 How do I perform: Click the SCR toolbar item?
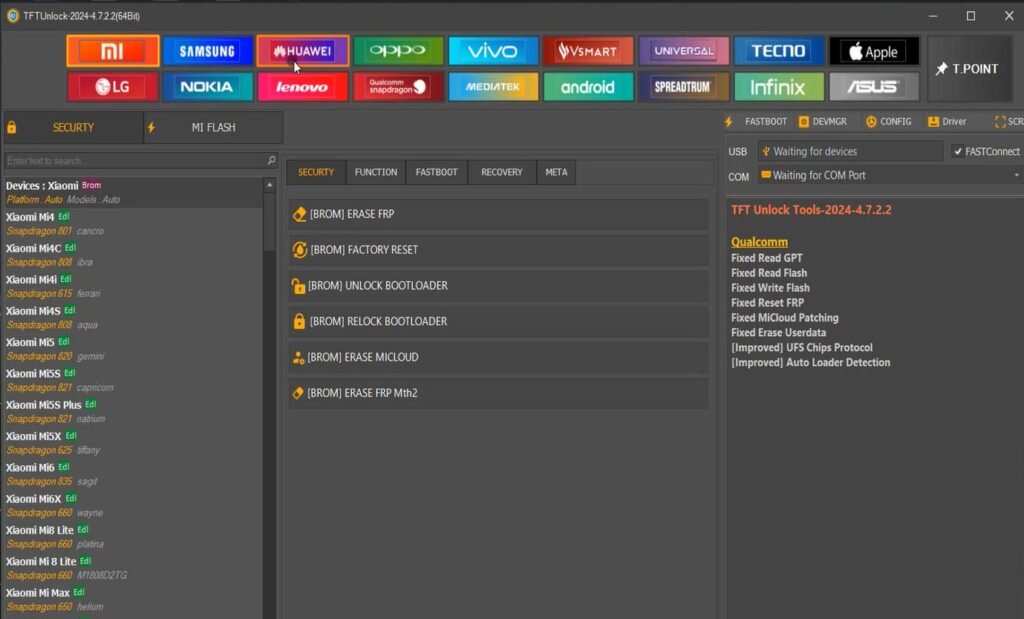(x=1008, y=122)
